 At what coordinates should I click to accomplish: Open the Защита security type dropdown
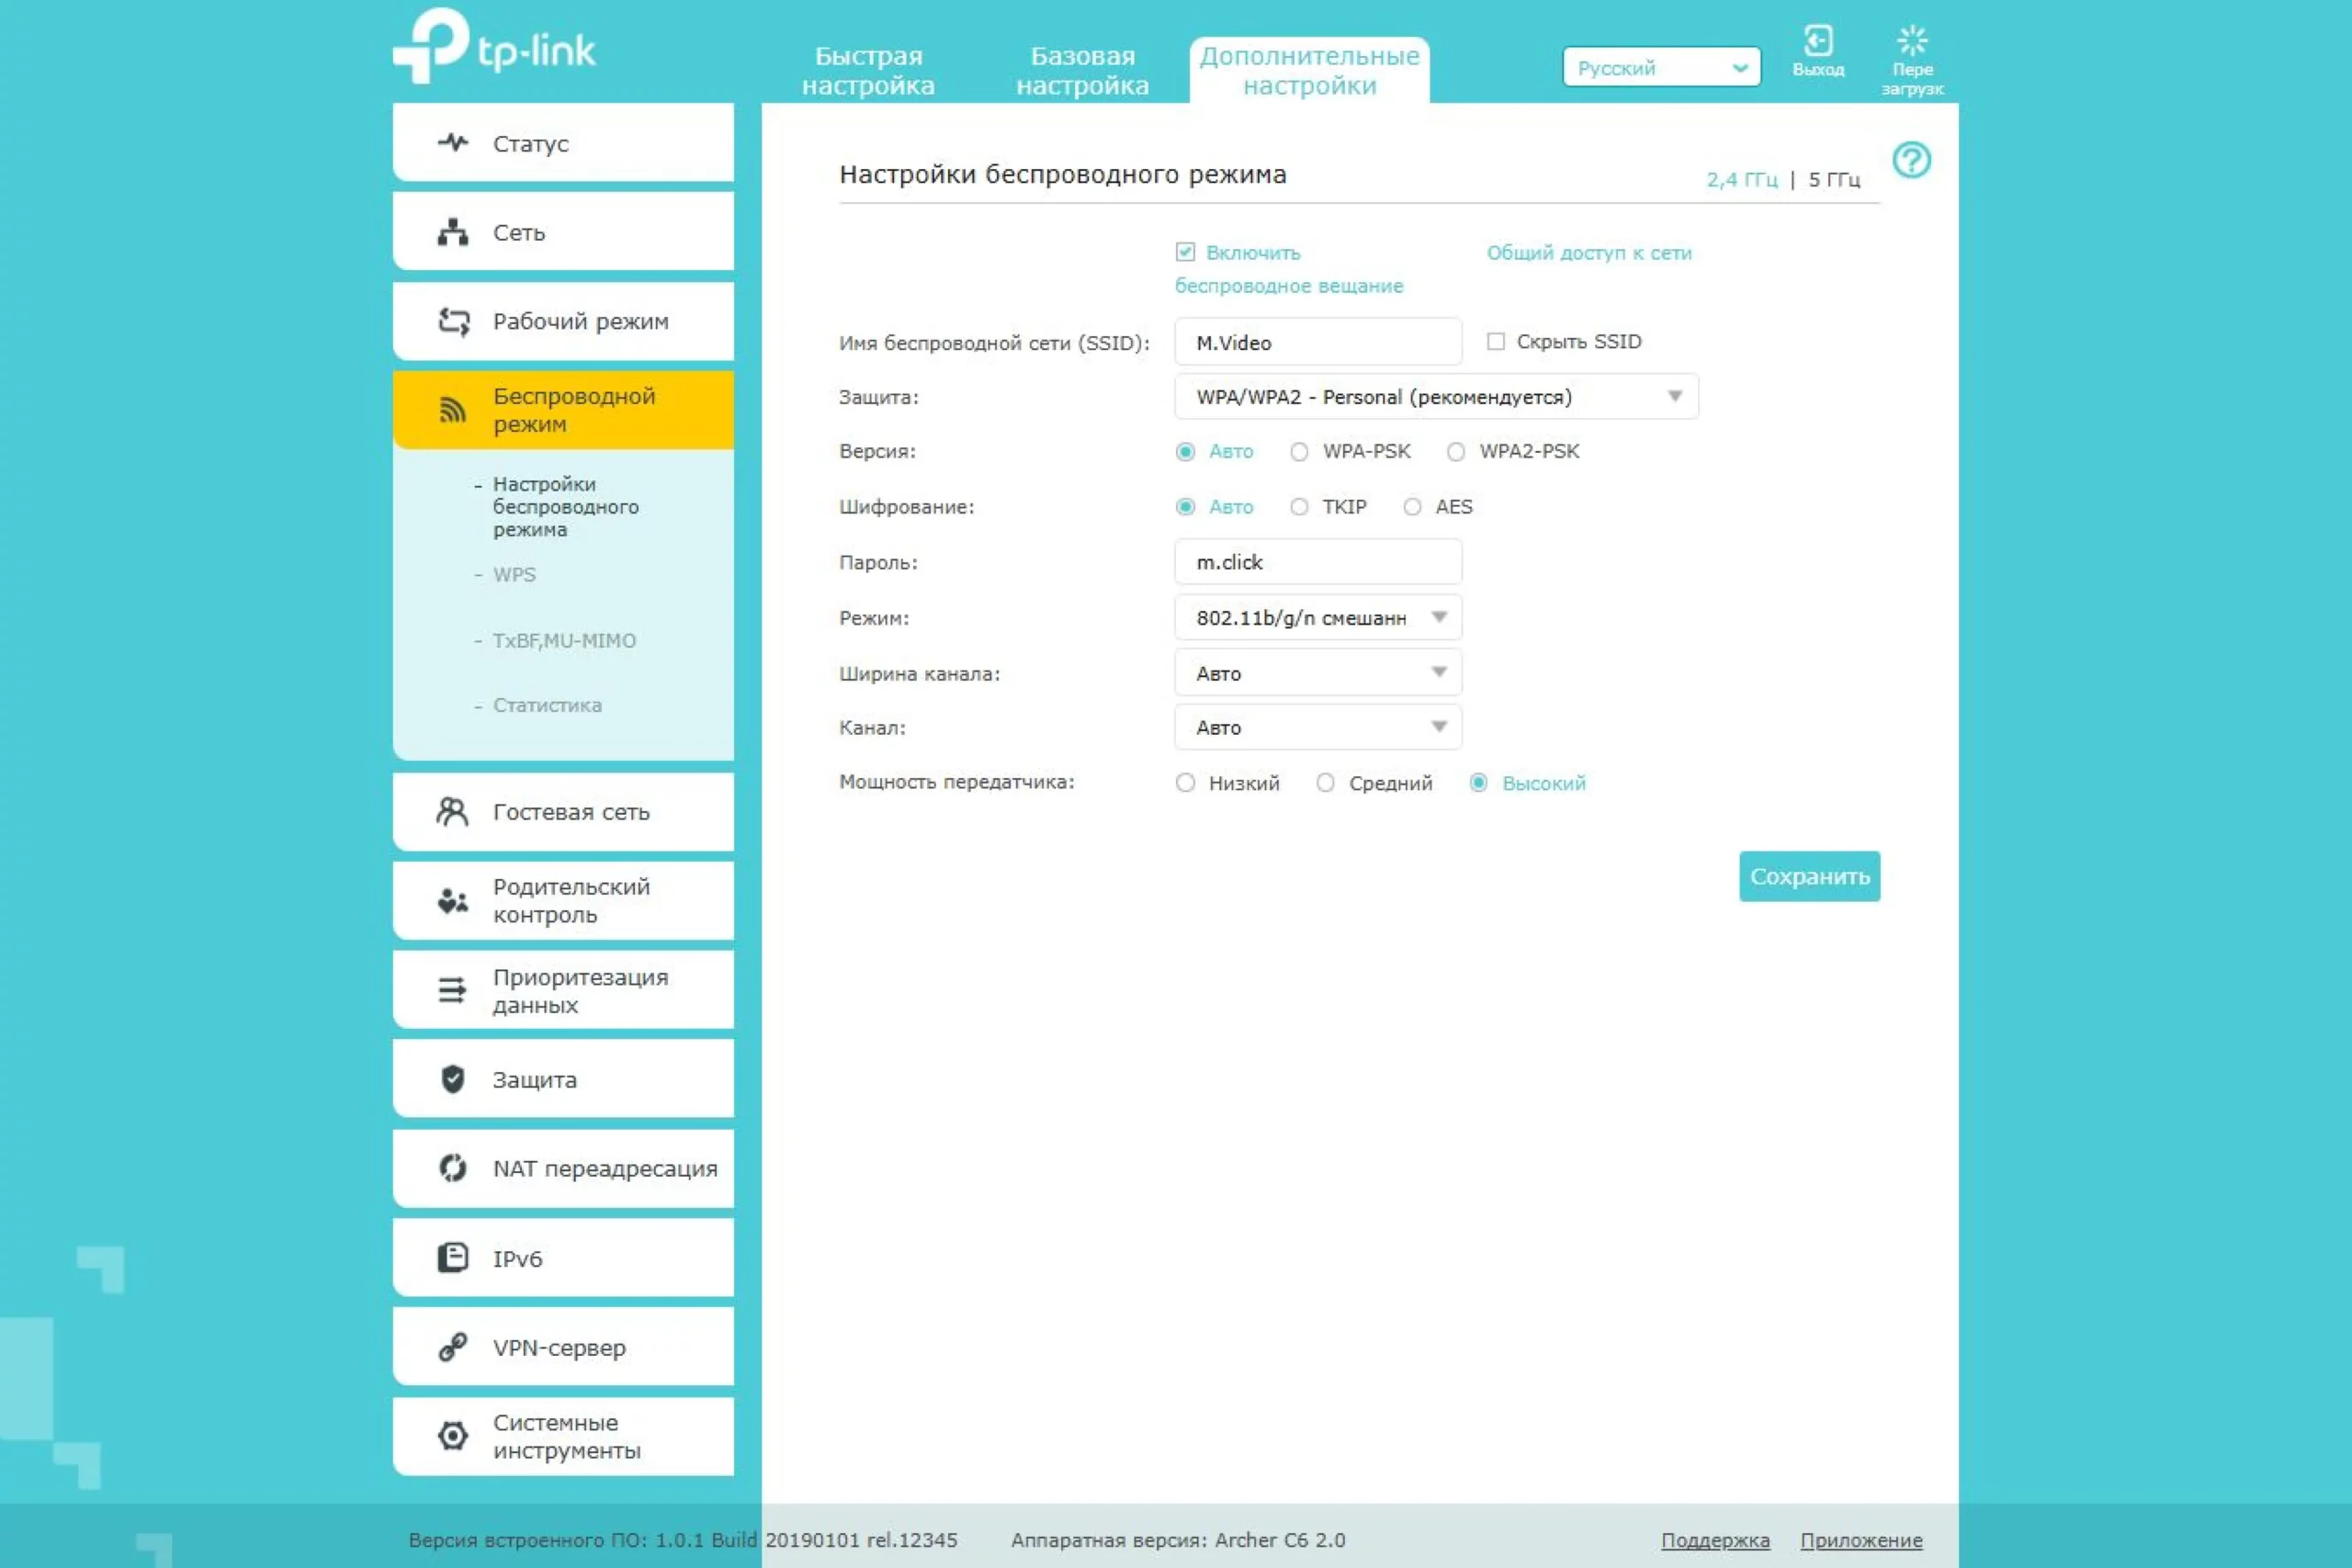pos(1436,397)
